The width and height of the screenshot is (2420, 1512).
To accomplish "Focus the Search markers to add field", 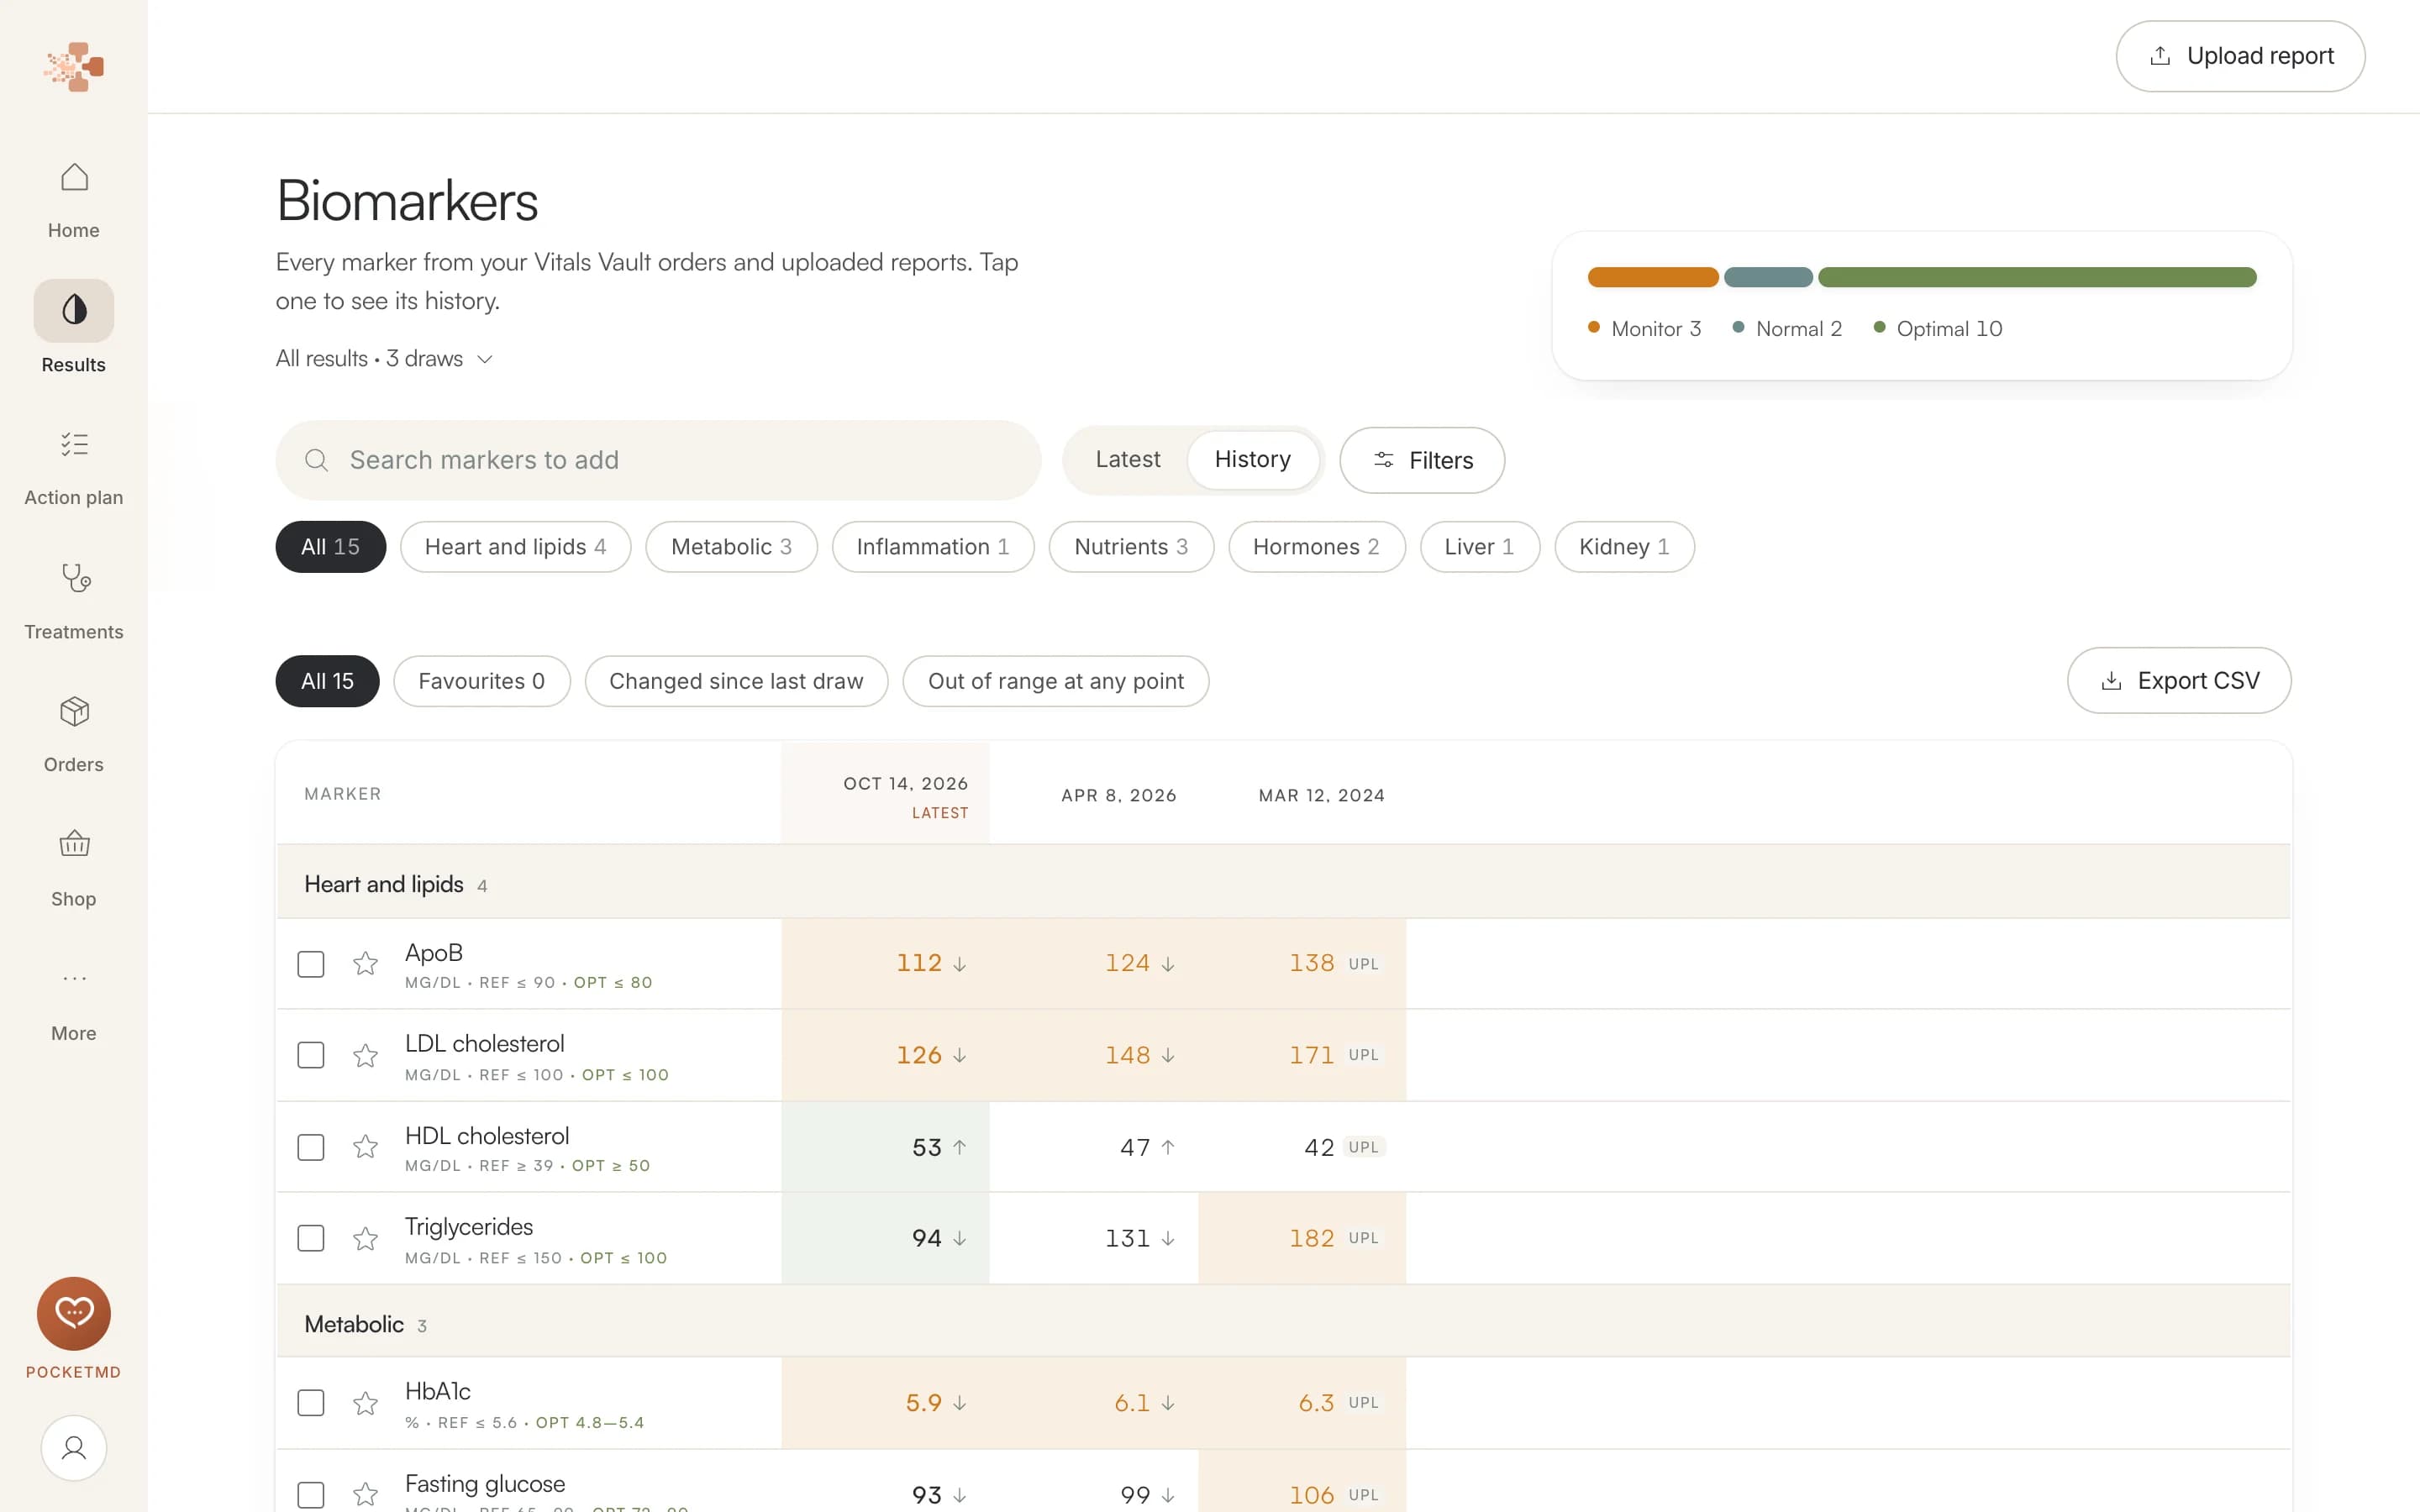I will click(x=658, y=460).
